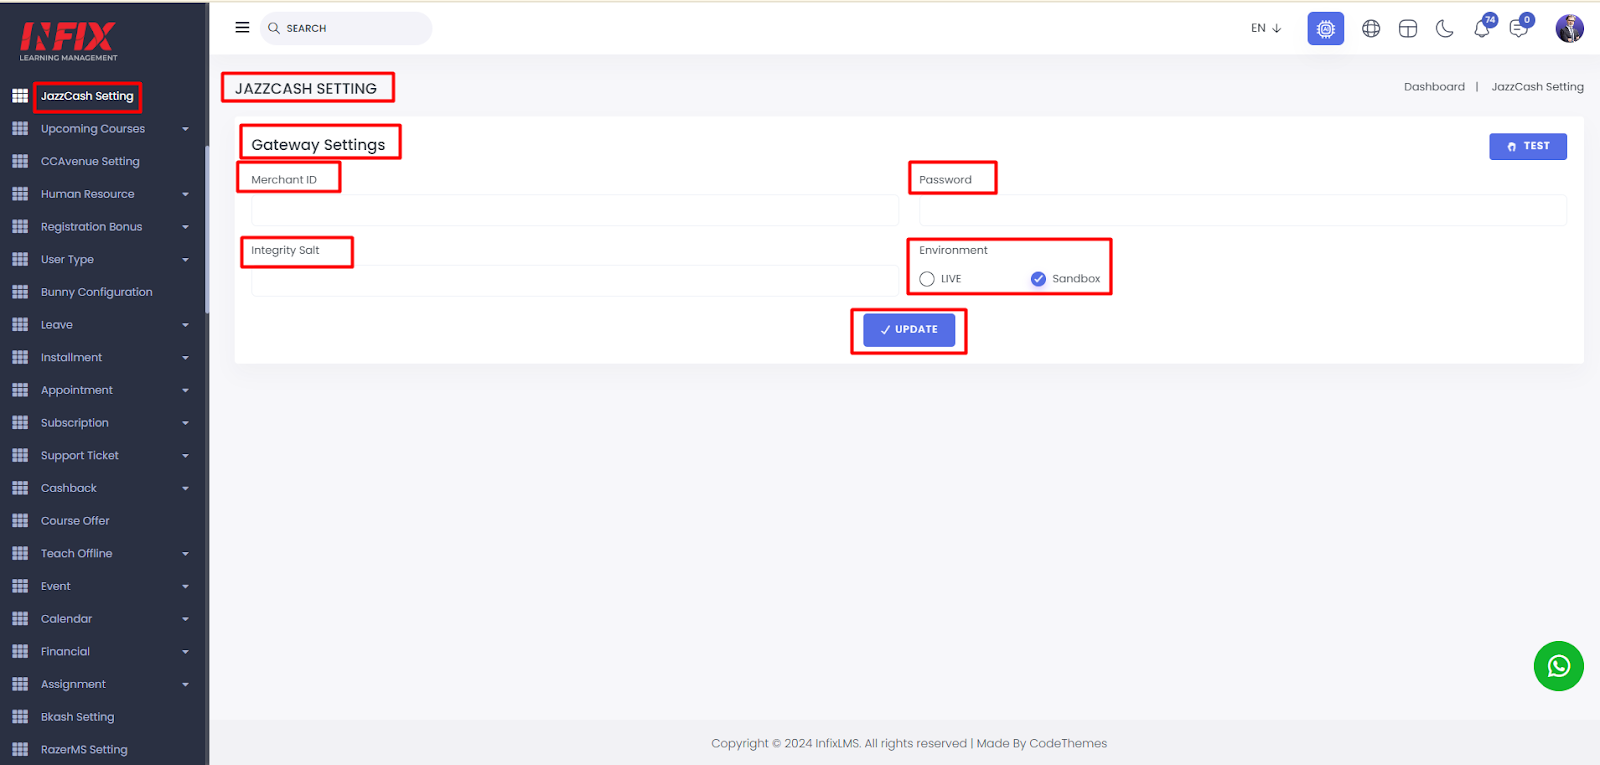Click the grid icon beside Cashback
1600x765 pixels.
(x=20, y=488)
